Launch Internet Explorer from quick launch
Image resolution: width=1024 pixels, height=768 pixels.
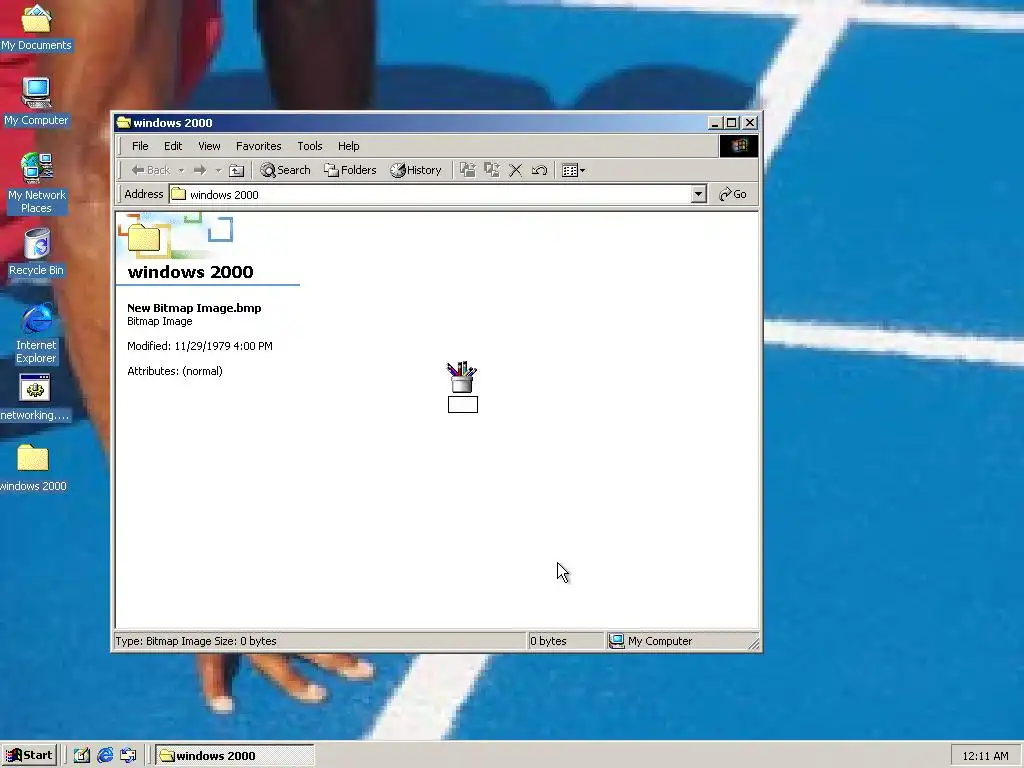[x=105, y=756]
